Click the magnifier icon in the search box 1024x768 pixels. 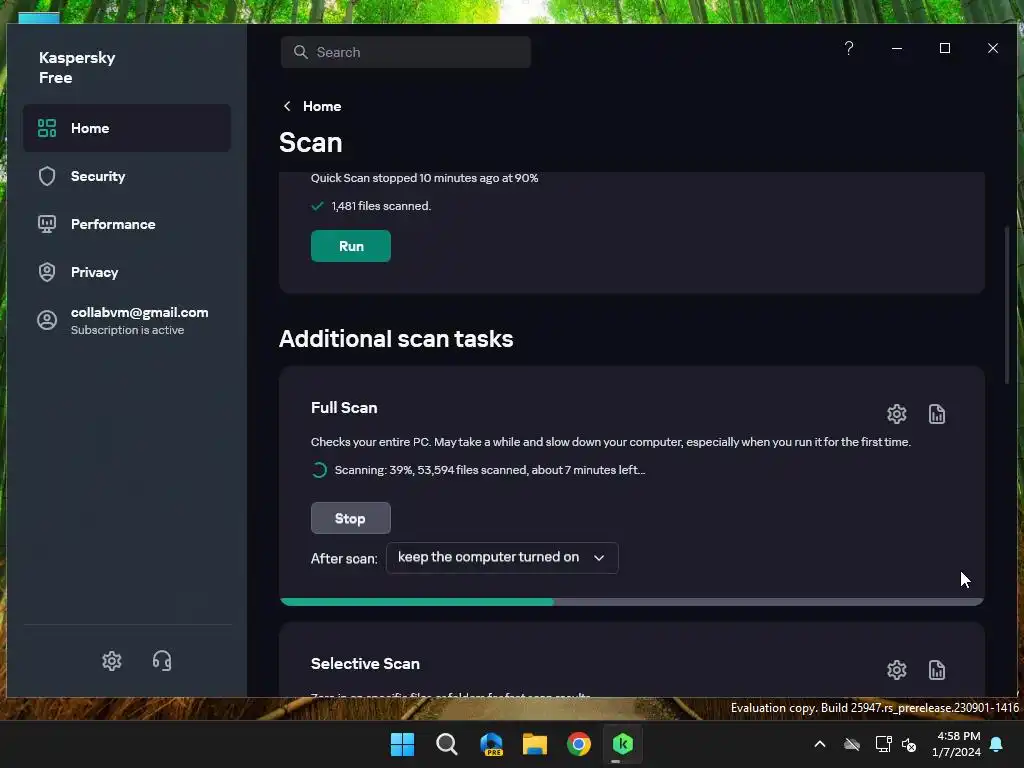click(x=300, y=52)
